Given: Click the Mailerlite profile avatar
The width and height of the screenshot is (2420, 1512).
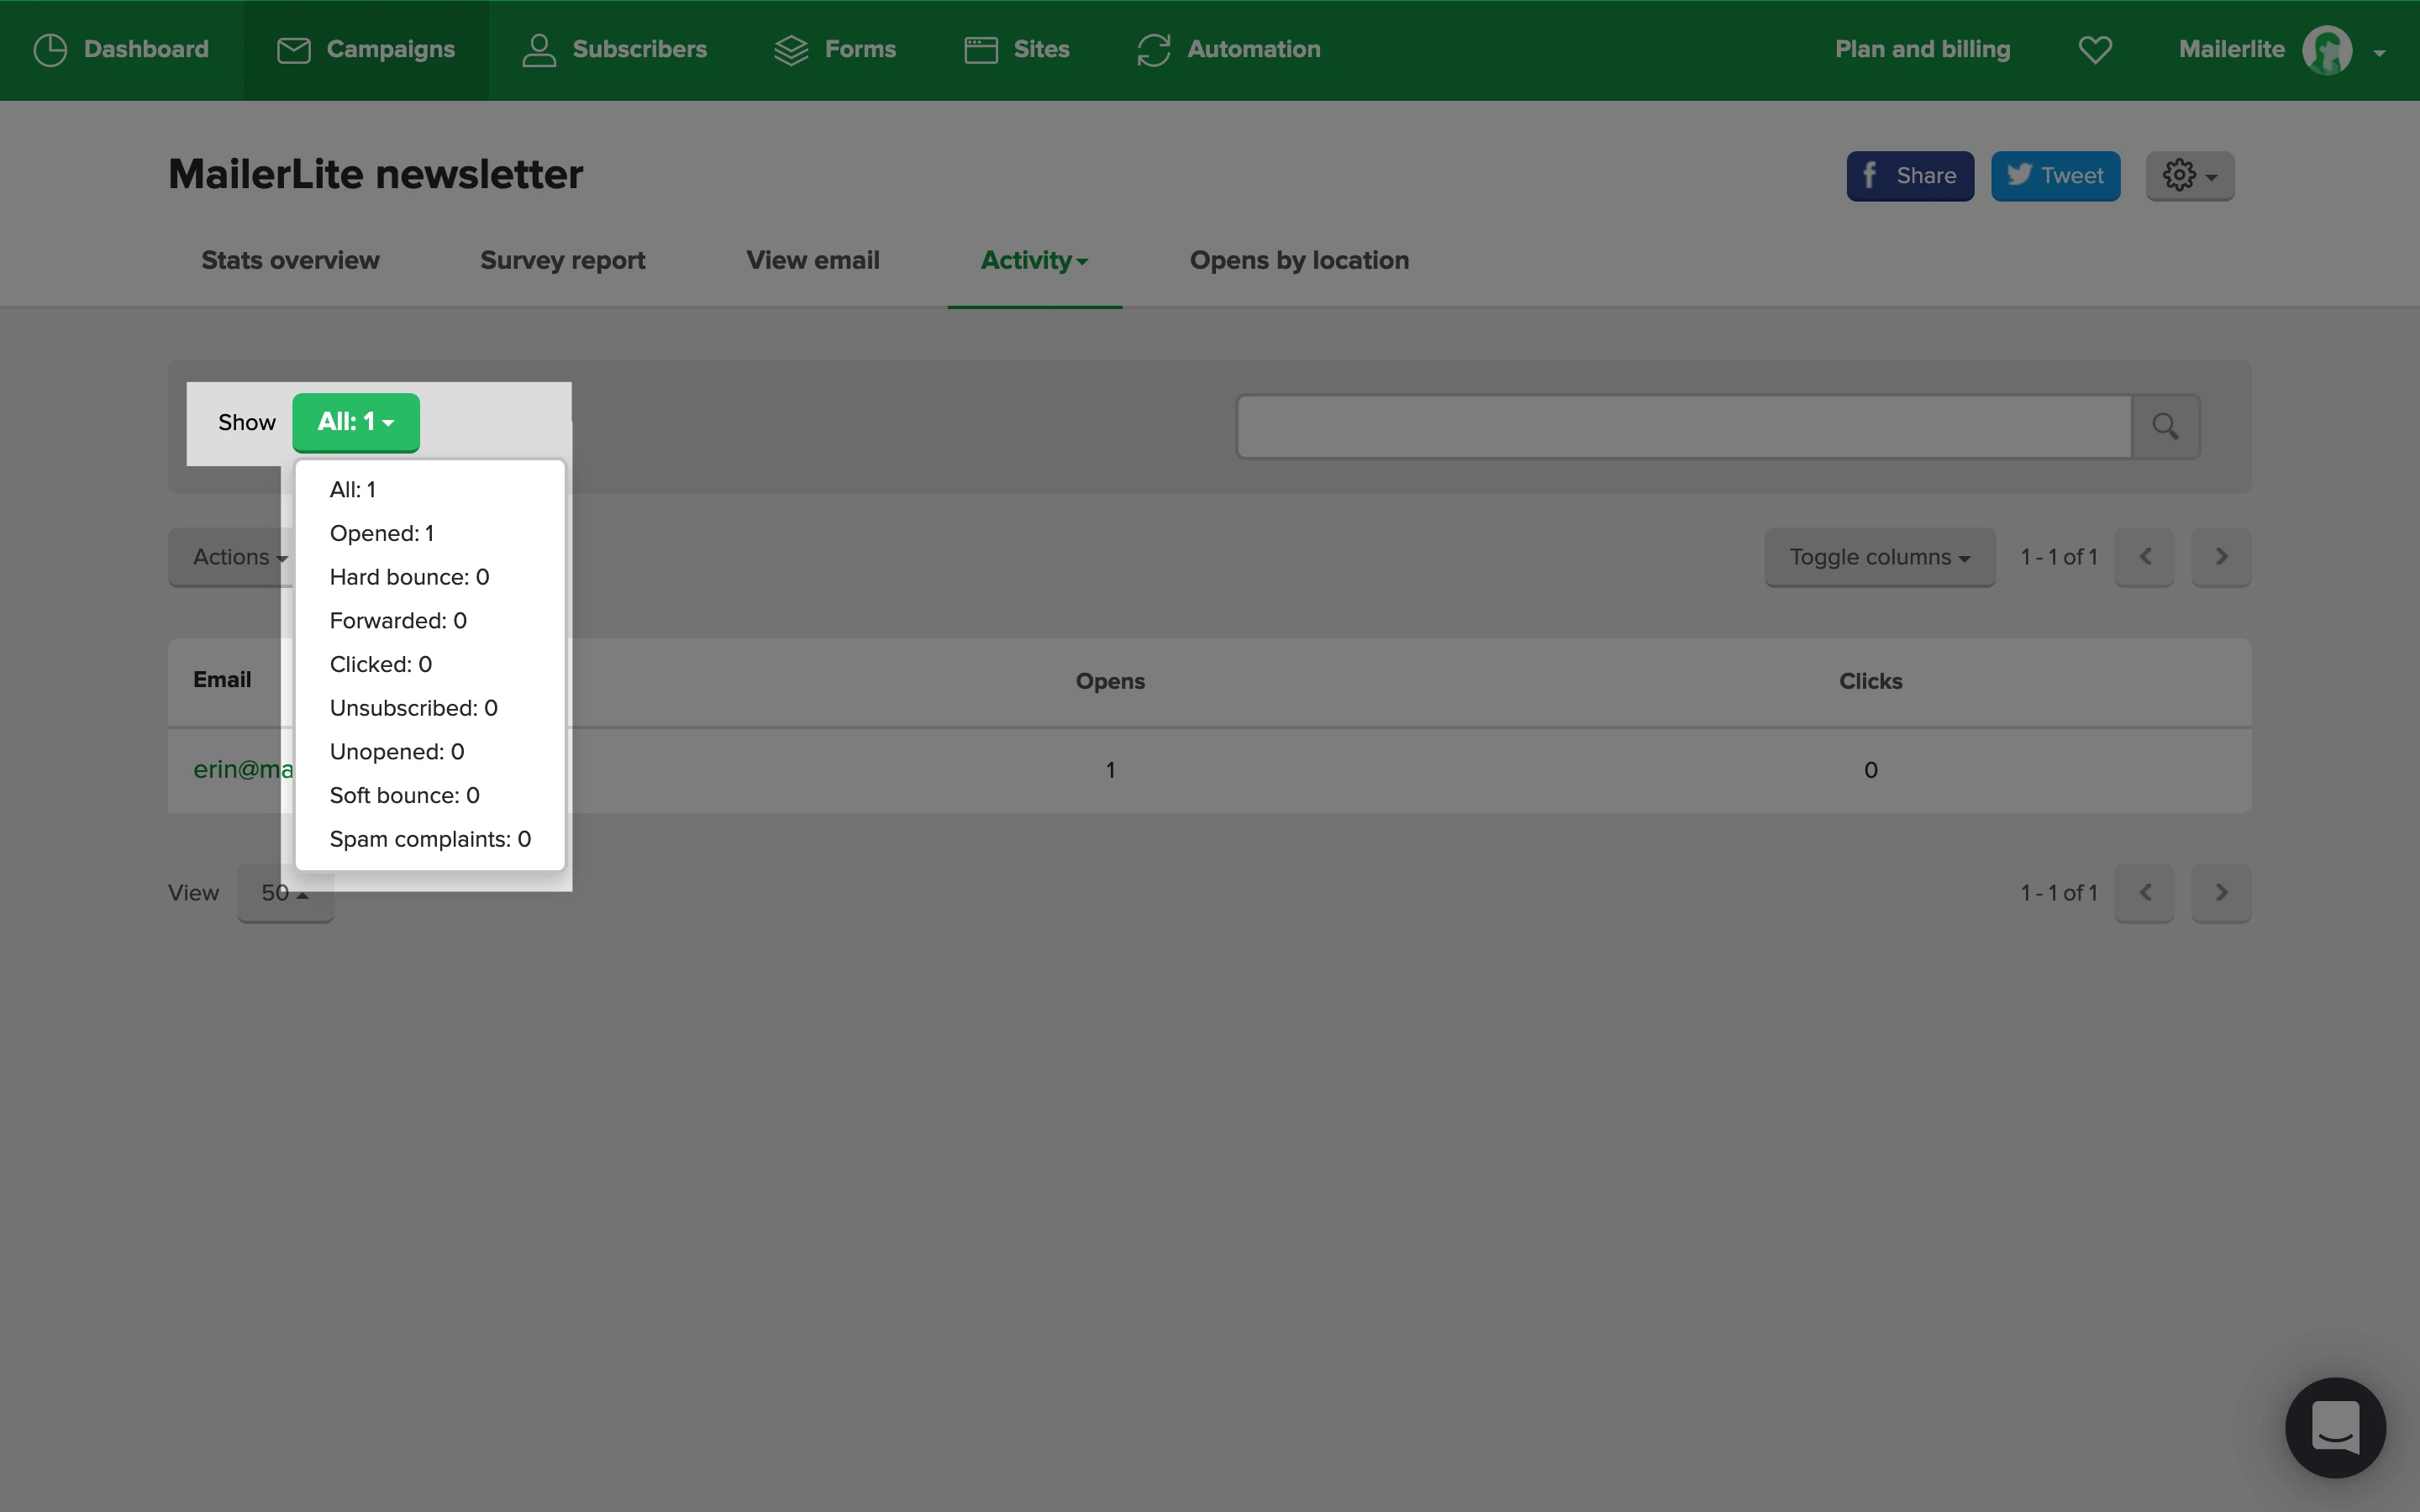Looking at the screenshot, I should pyautogui.click(x=2326, y=50).
